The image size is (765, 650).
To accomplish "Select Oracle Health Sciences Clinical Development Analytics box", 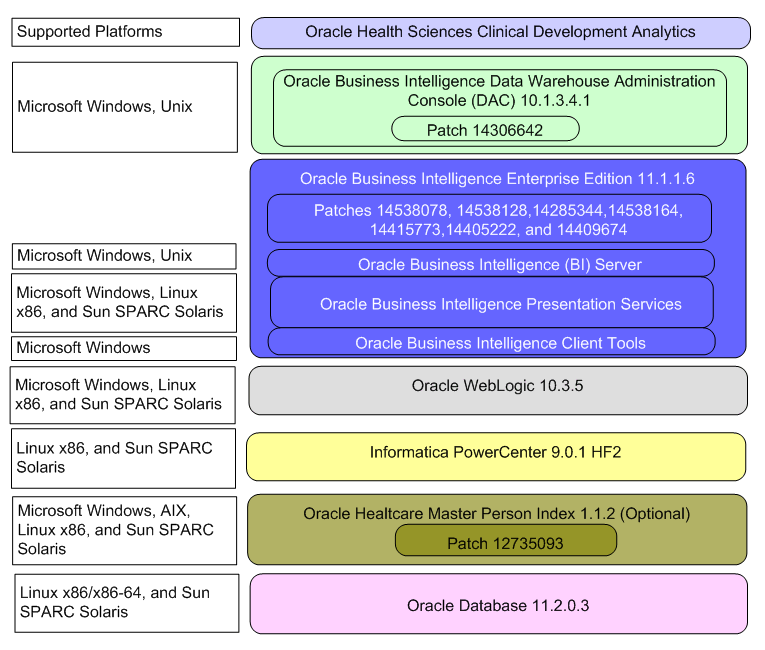I will point(501,33).
